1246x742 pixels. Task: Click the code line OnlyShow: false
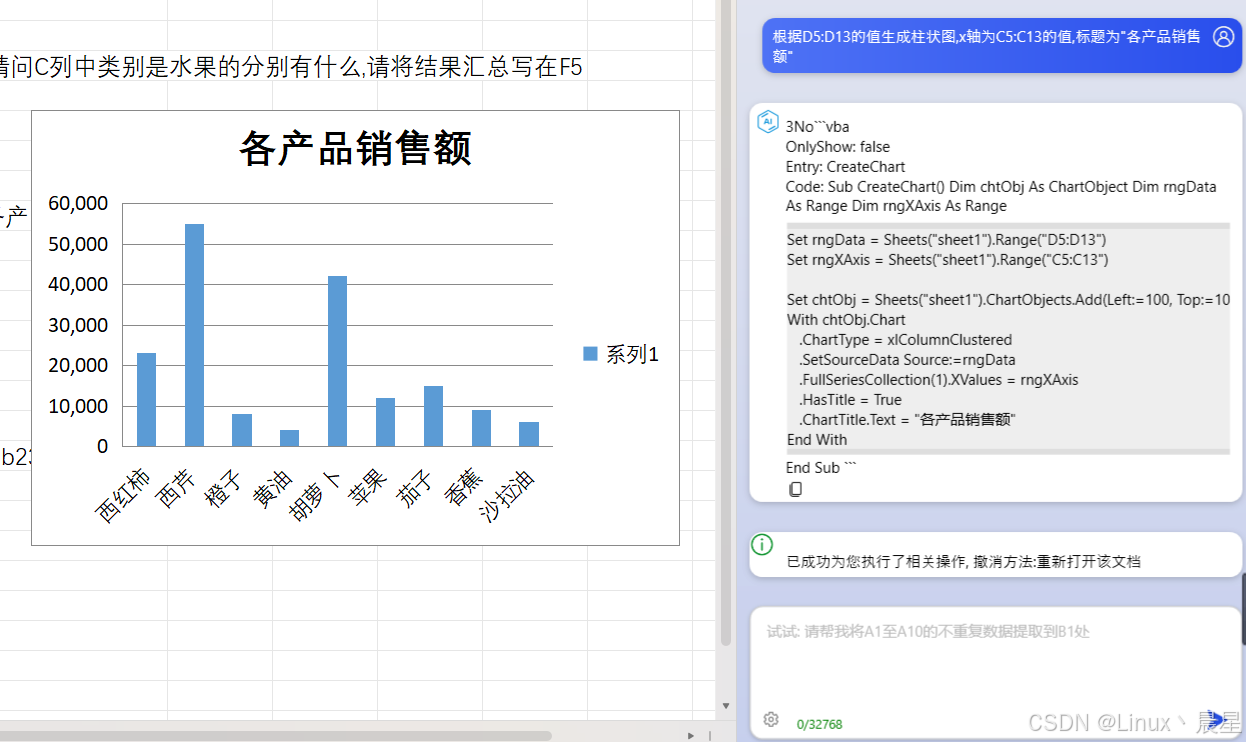(837, 147)
